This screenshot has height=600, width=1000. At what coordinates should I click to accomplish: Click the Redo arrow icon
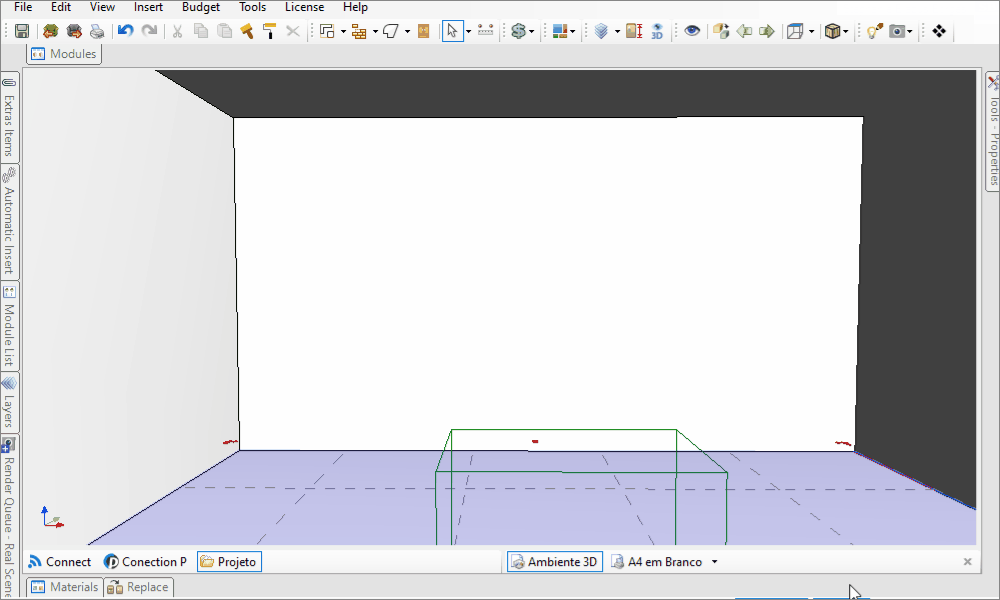pyautogui.click(x=149, y=31)
